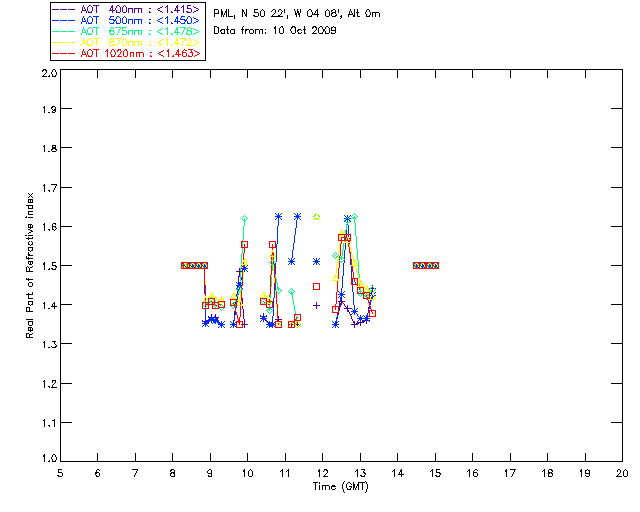This screenshot has width=640, height=512.
Task: Click the x-axis hour label 20
Action: [x=622, y=473]
